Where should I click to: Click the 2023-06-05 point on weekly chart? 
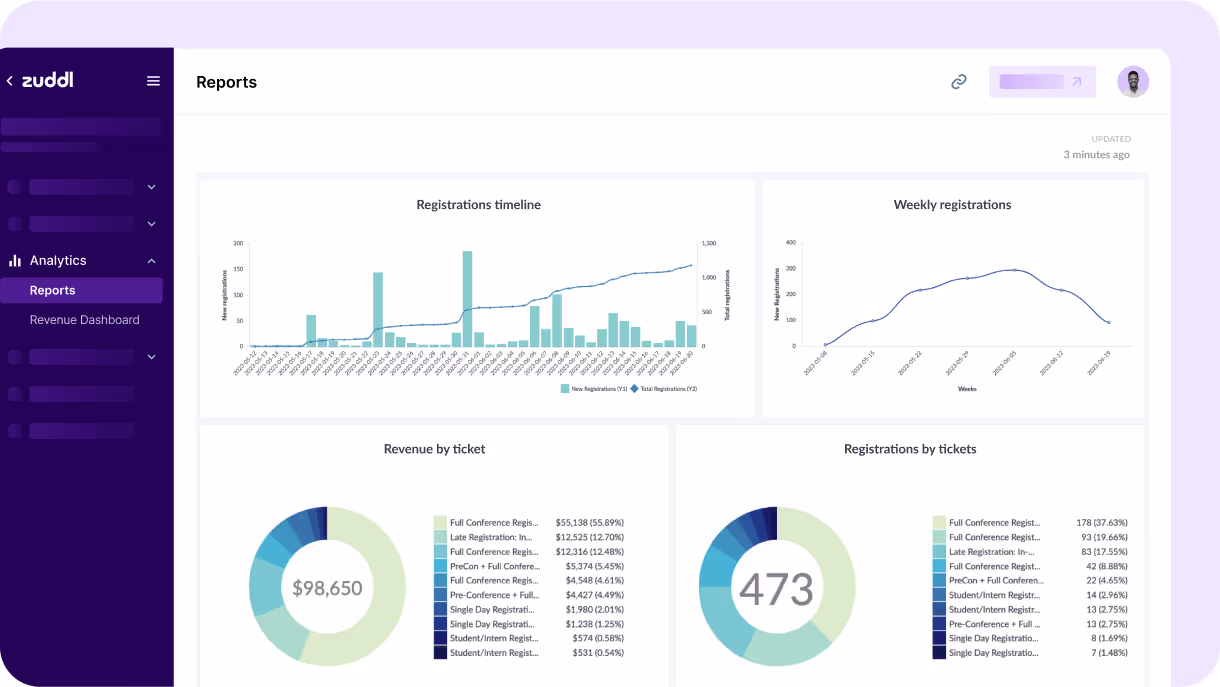click(1014, 270)
